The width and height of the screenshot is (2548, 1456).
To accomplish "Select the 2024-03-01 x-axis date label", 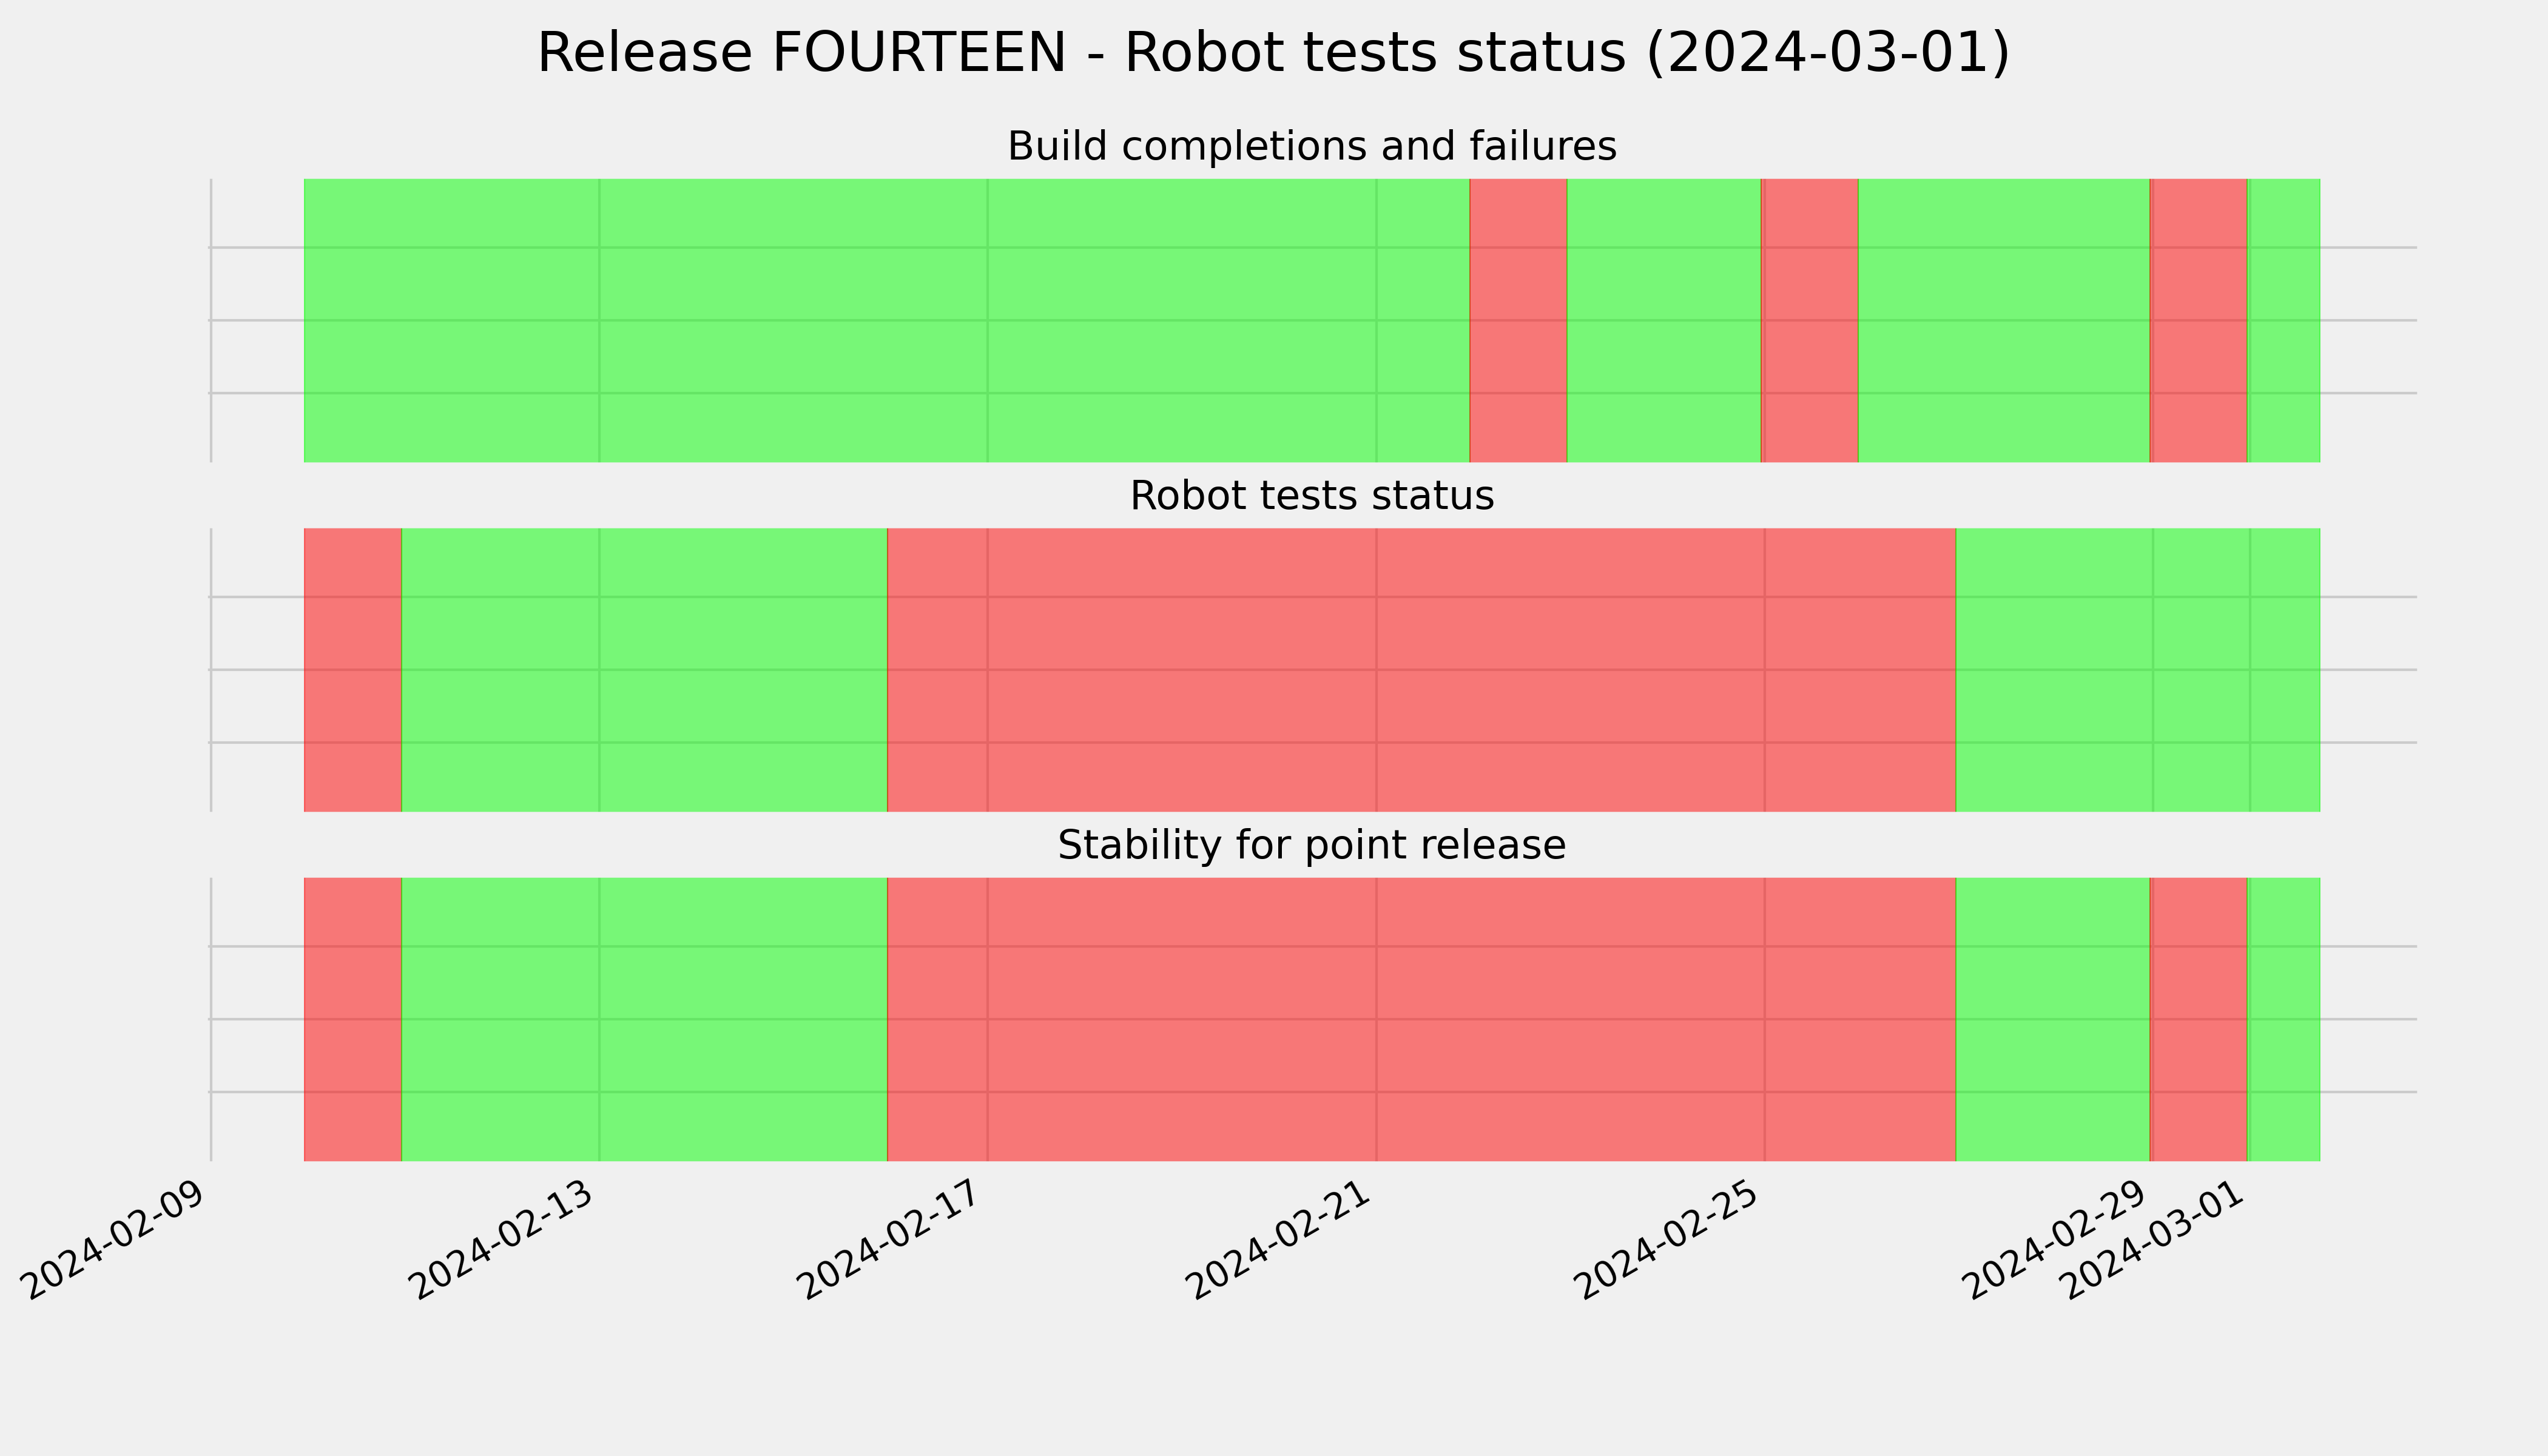I will (x=2158, y=1238).
